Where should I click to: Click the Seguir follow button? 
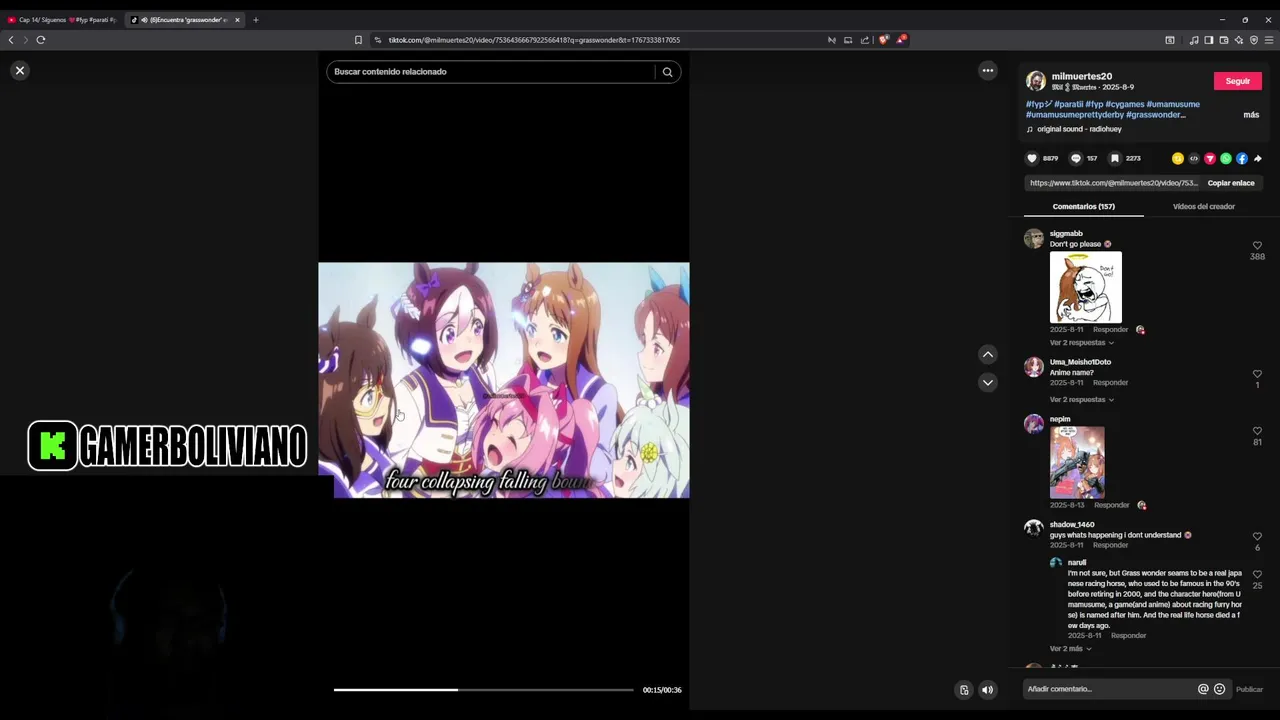pyautogui.click(x=1237, y=82)
